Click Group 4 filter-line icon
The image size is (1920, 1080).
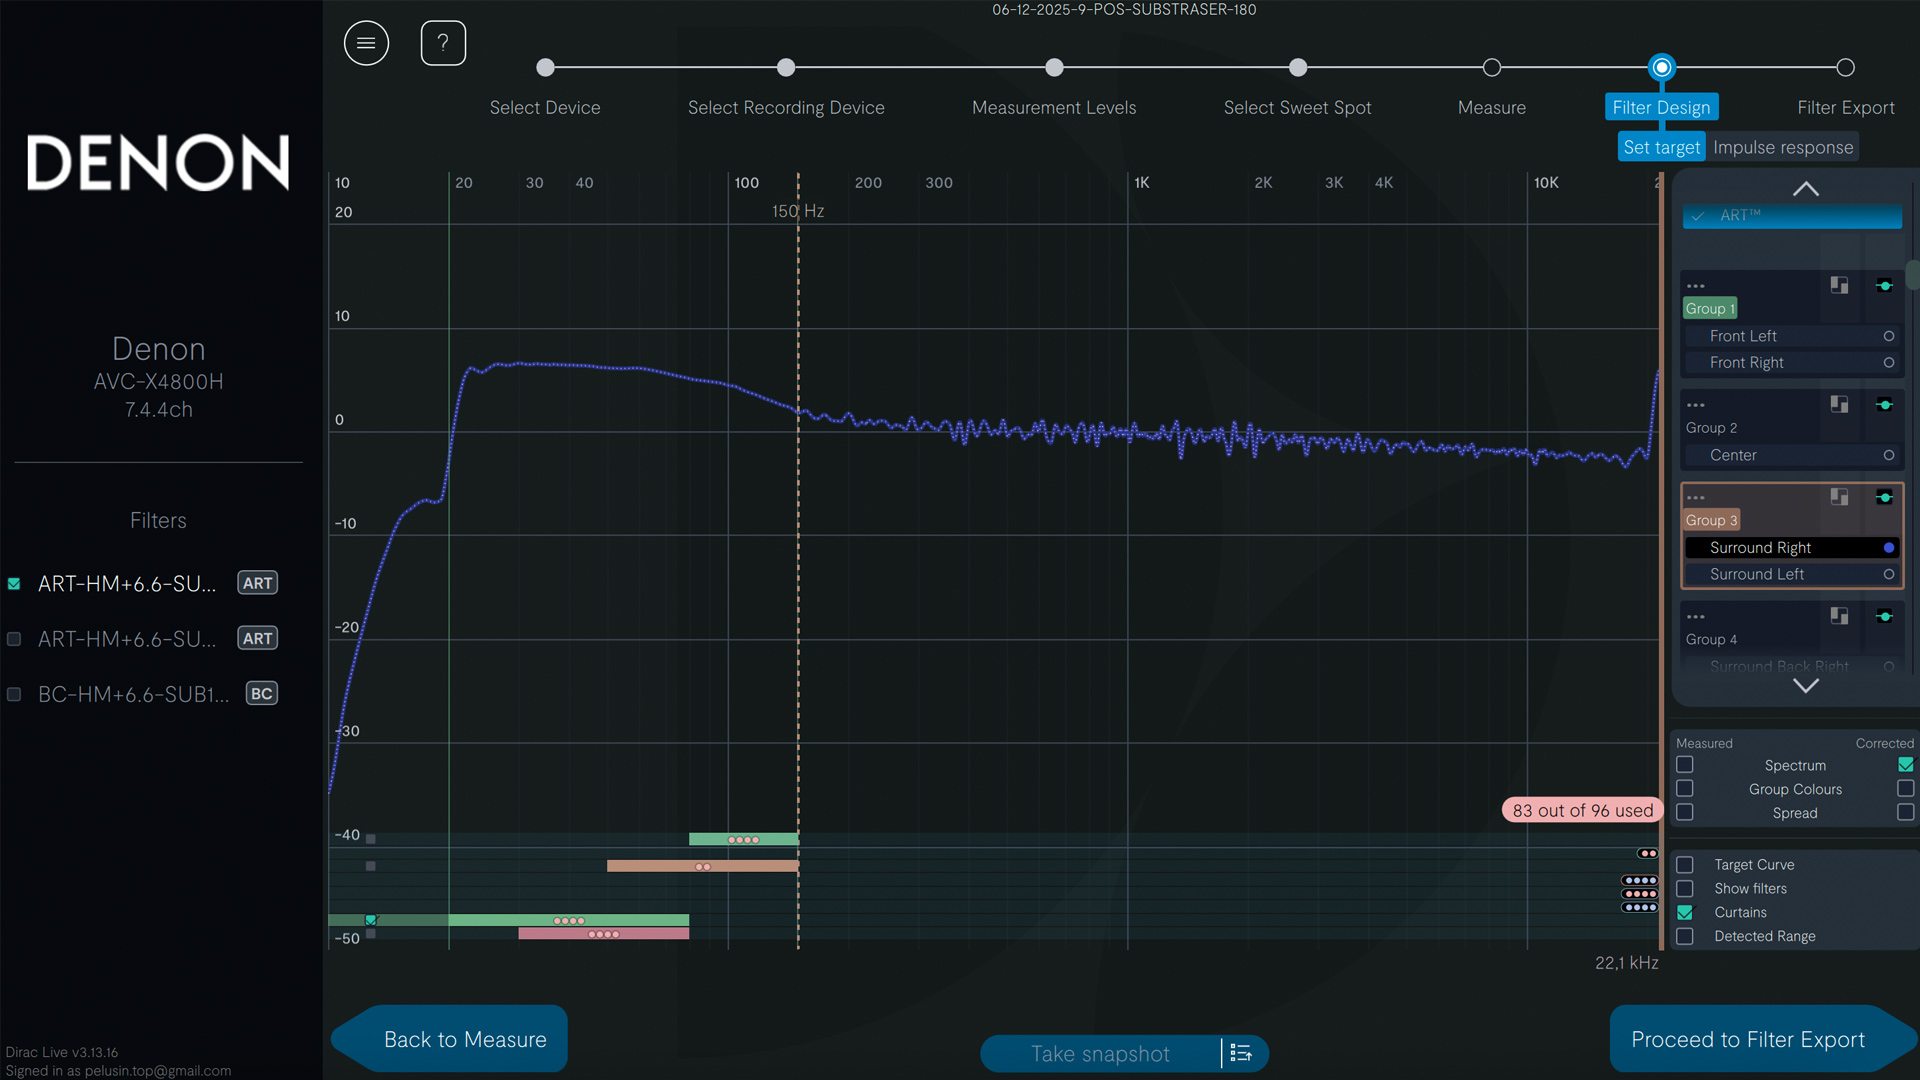[1884, 616]
